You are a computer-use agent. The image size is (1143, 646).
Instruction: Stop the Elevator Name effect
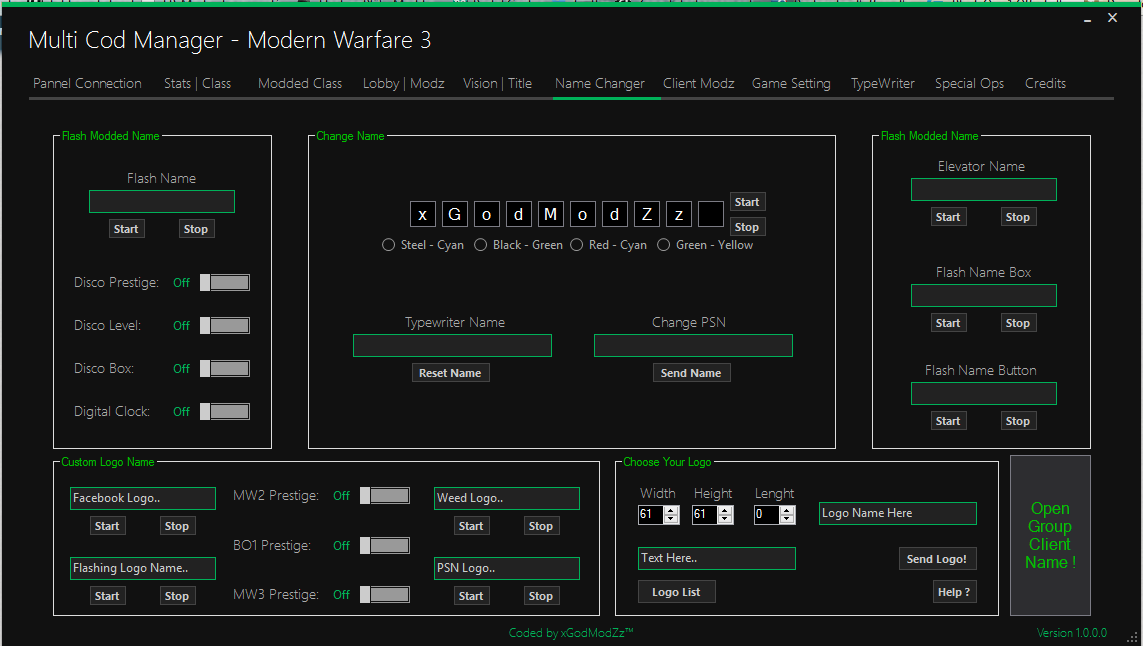point(1018,217)
